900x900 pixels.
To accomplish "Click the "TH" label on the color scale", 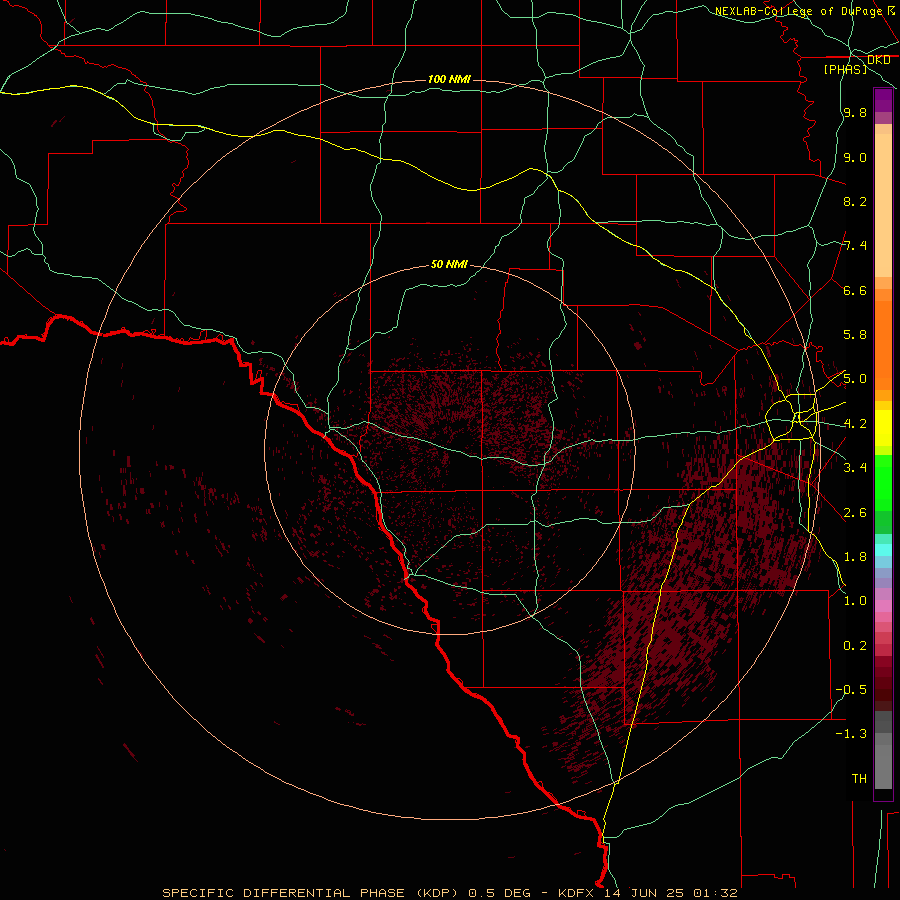I will (x=859, y=779).
